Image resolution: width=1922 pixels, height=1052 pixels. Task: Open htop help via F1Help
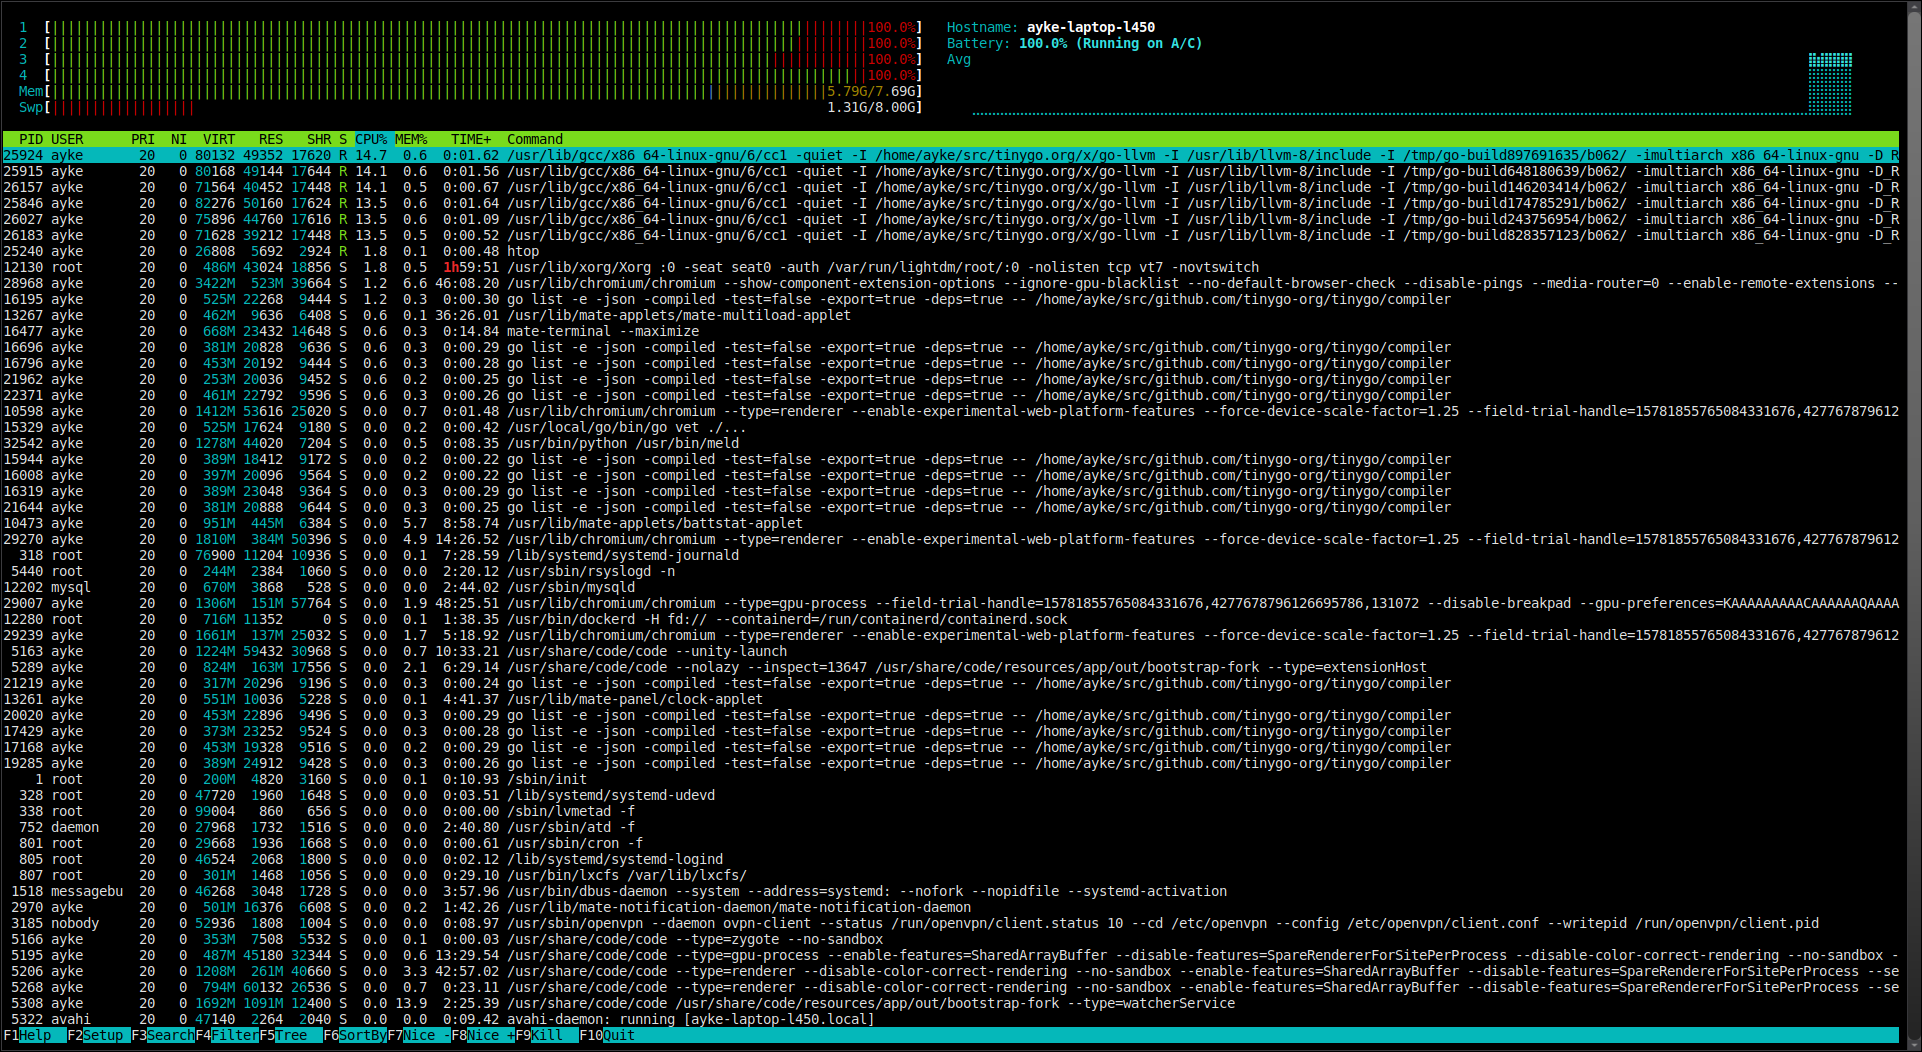pos(25,1036)
